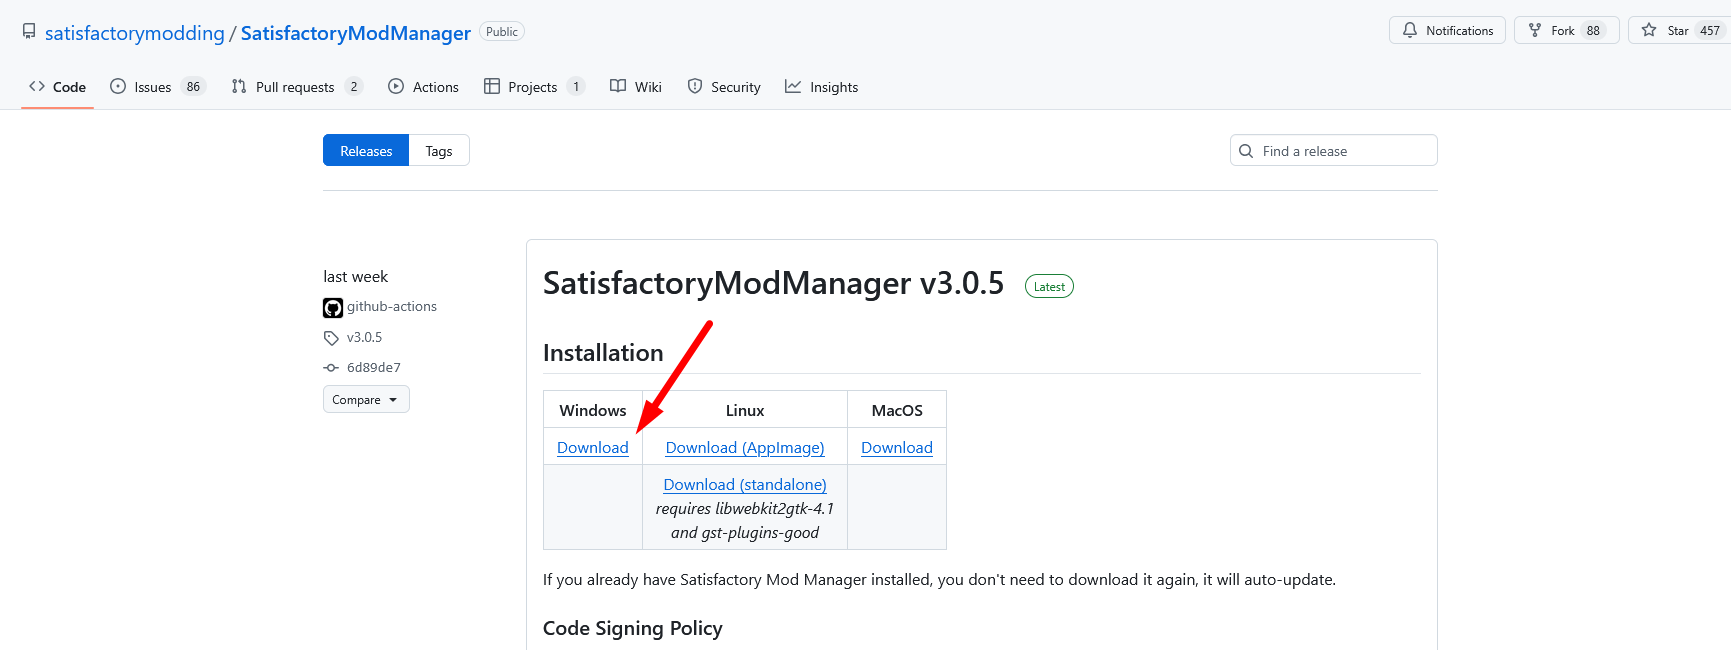Click the Linux Download (AppImage) link

coord(744,448)
